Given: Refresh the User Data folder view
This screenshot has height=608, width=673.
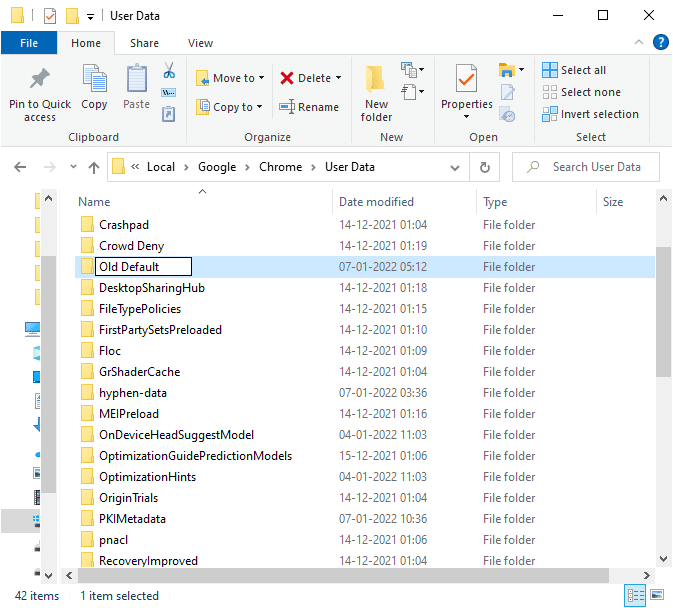Looking at the screenshot, I should 485,167.
